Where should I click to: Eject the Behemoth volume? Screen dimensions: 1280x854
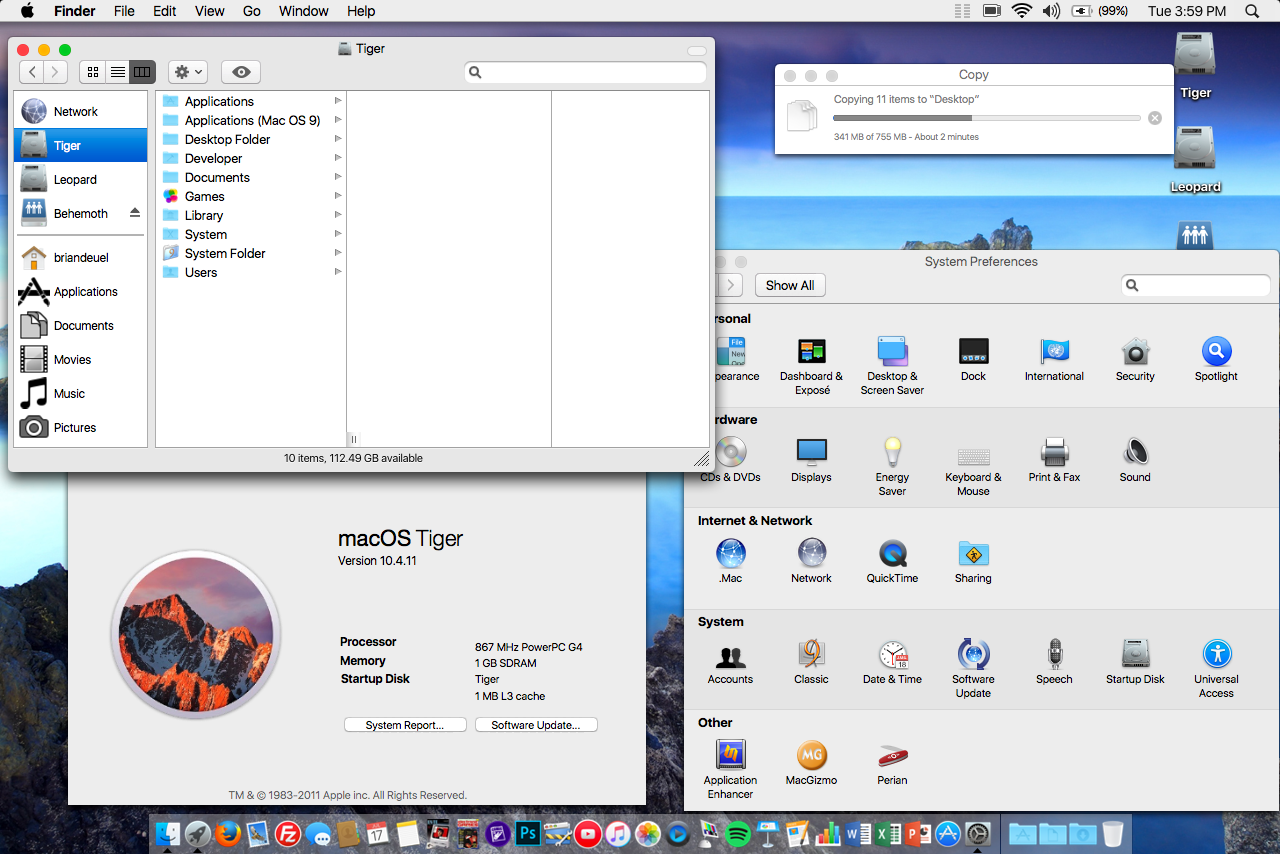coord(135,213)
